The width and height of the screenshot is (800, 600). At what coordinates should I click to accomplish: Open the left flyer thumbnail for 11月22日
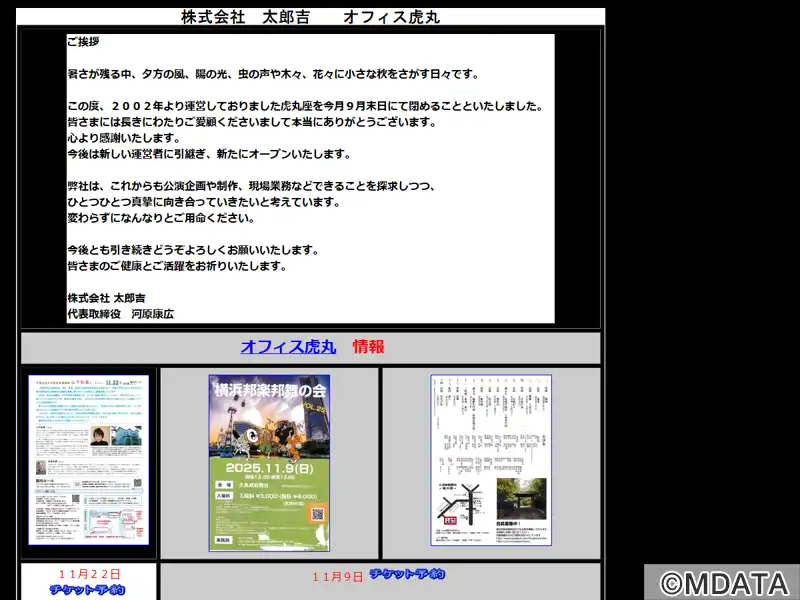(88, 460)
